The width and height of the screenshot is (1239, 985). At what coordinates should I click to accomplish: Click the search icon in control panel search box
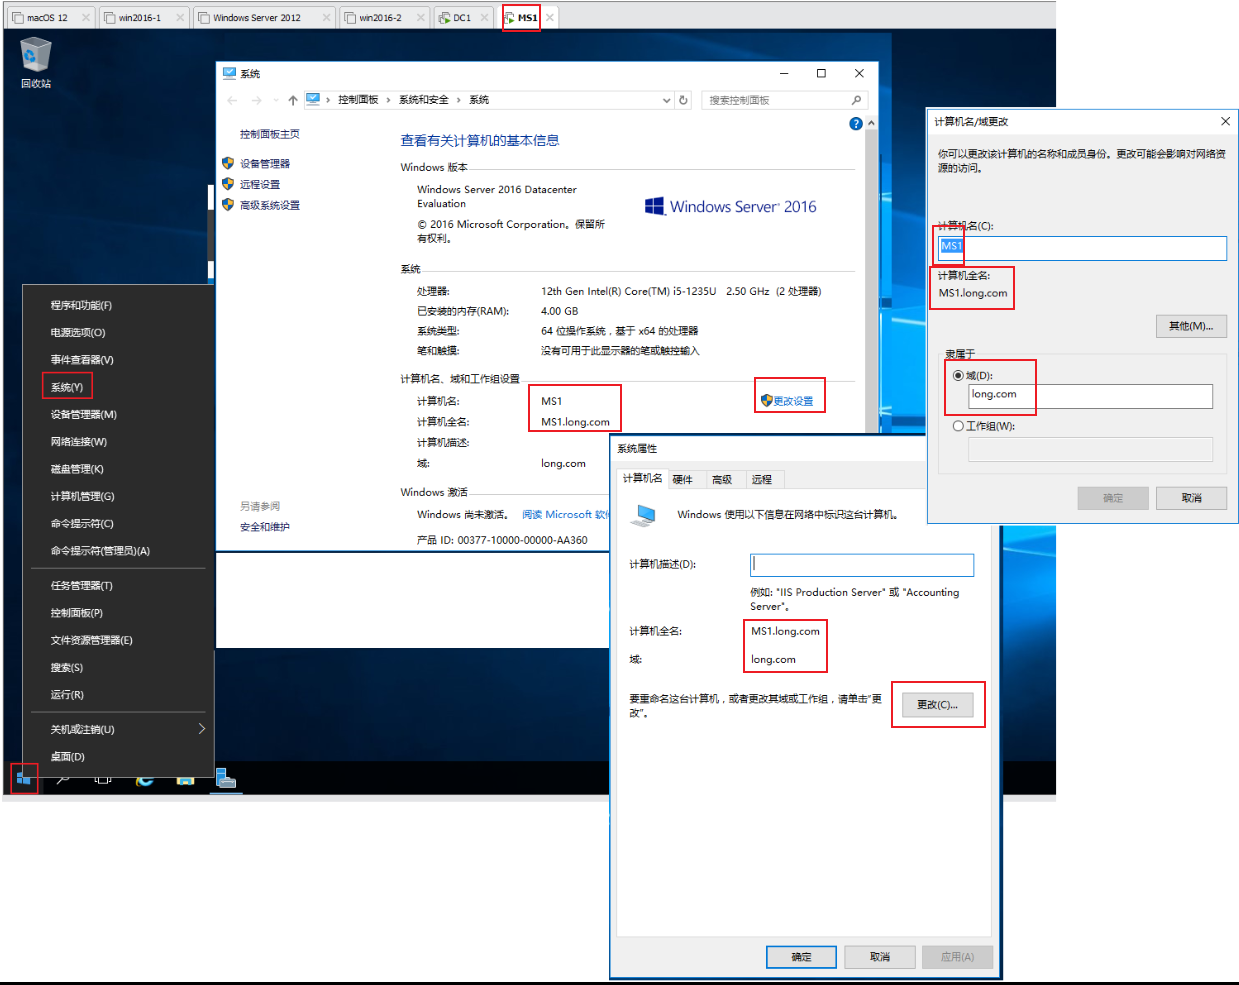(856, 100)
